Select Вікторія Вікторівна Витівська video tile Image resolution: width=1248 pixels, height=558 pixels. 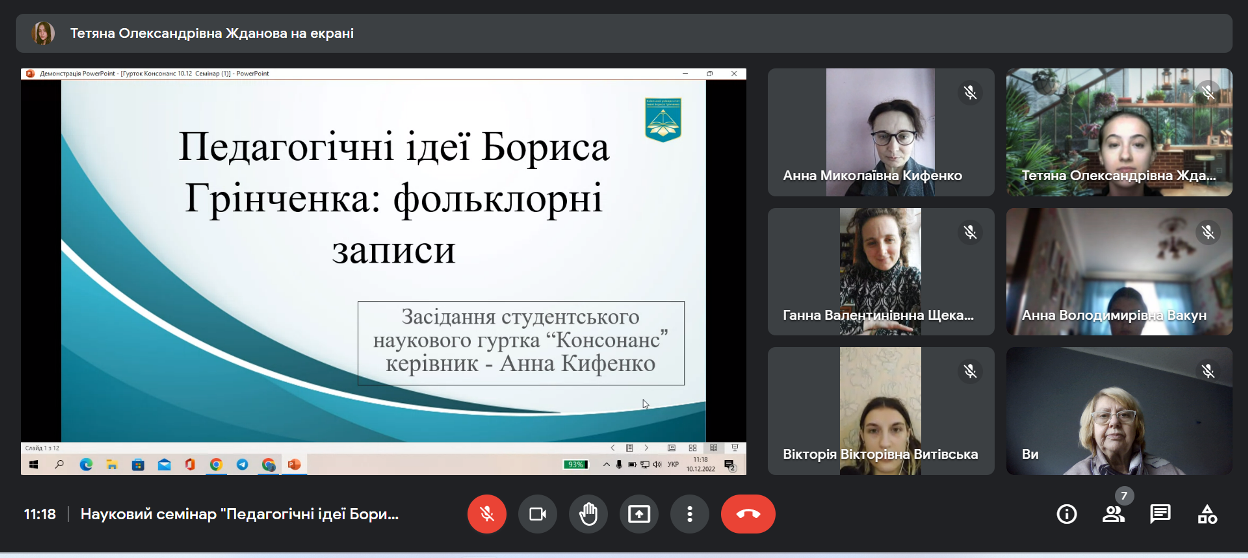click(x=880, y=411)
